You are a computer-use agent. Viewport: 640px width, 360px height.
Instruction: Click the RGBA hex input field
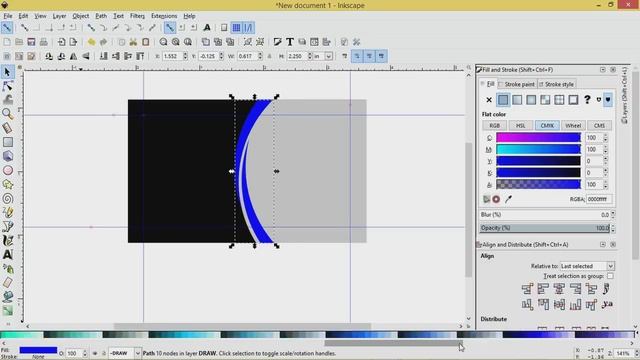click(599, 199)
